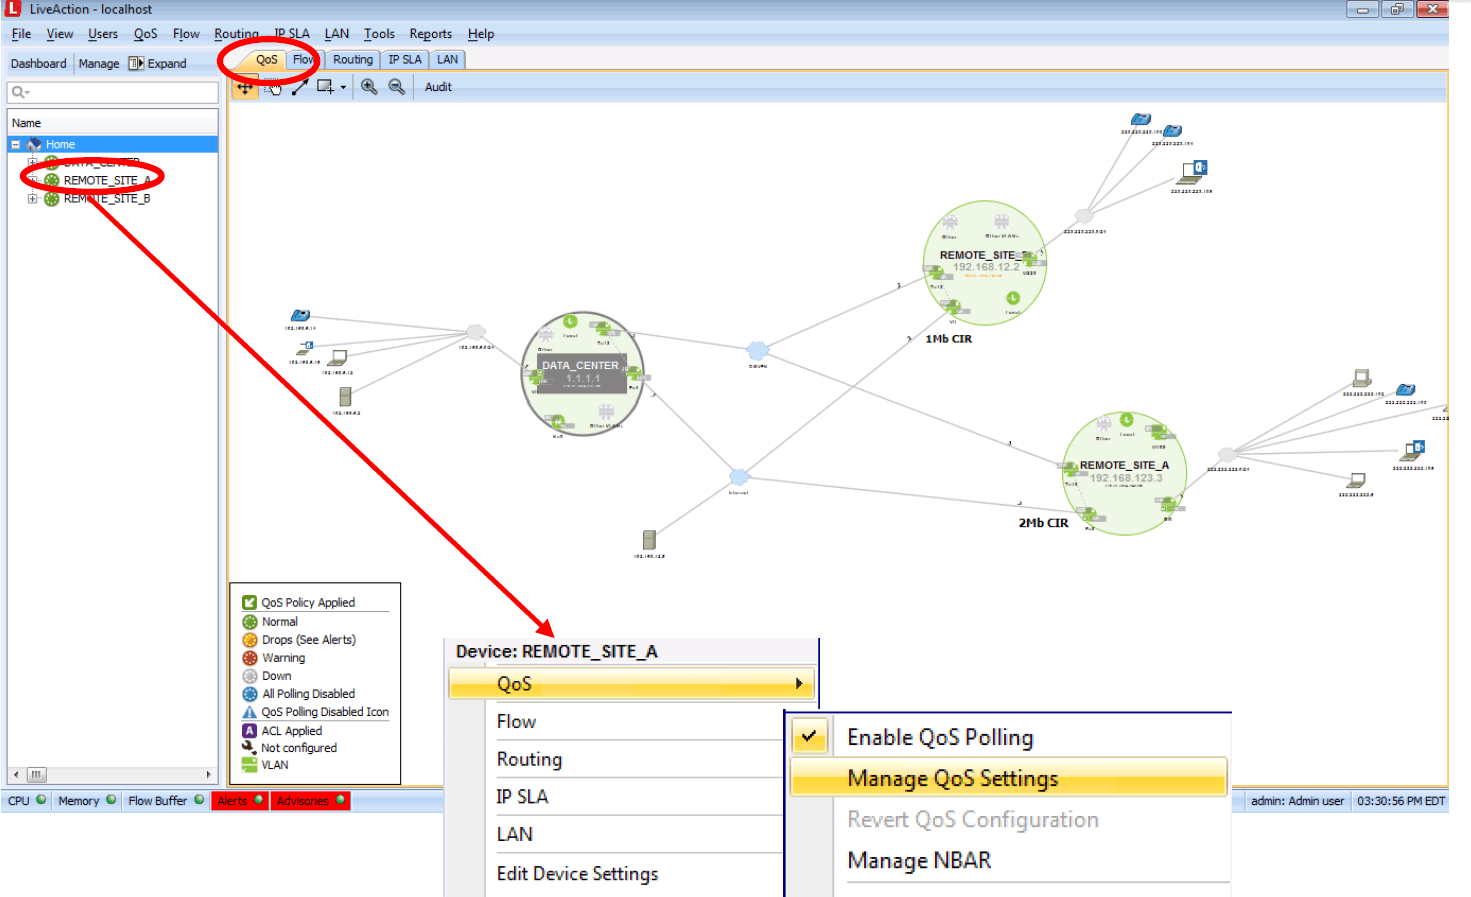Open the Users menu

[x=103, y=34]
